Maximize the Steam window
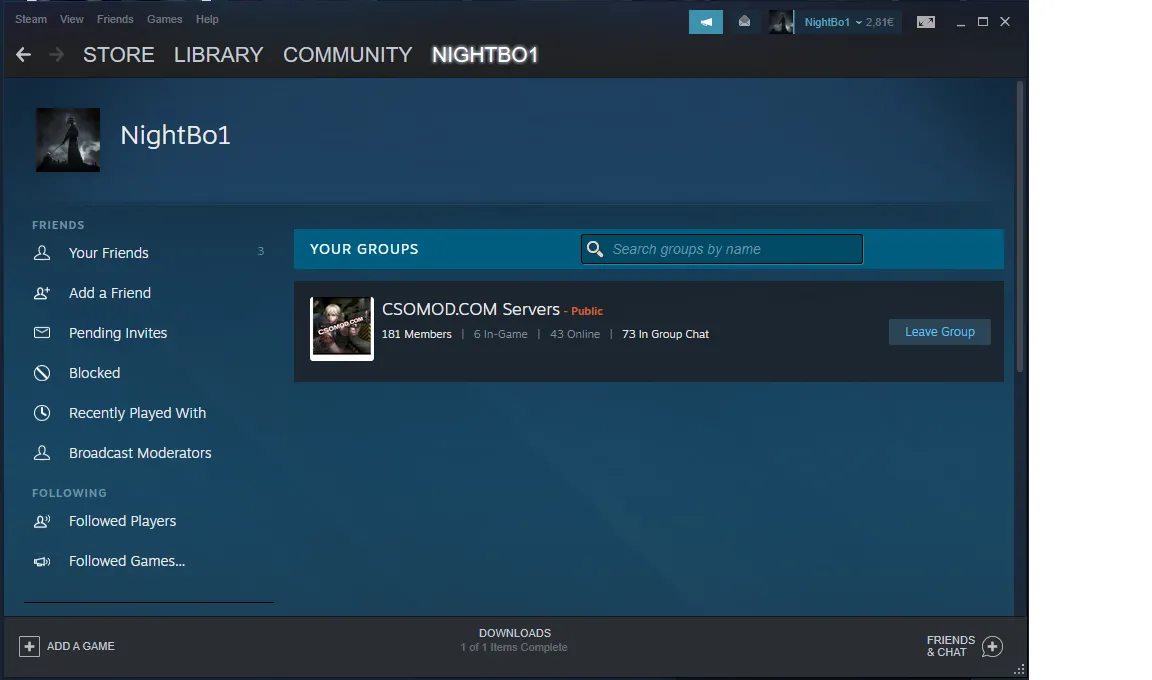Image resolution: width=1152 pixels, height=680 pixels. (x=982, y=22)
